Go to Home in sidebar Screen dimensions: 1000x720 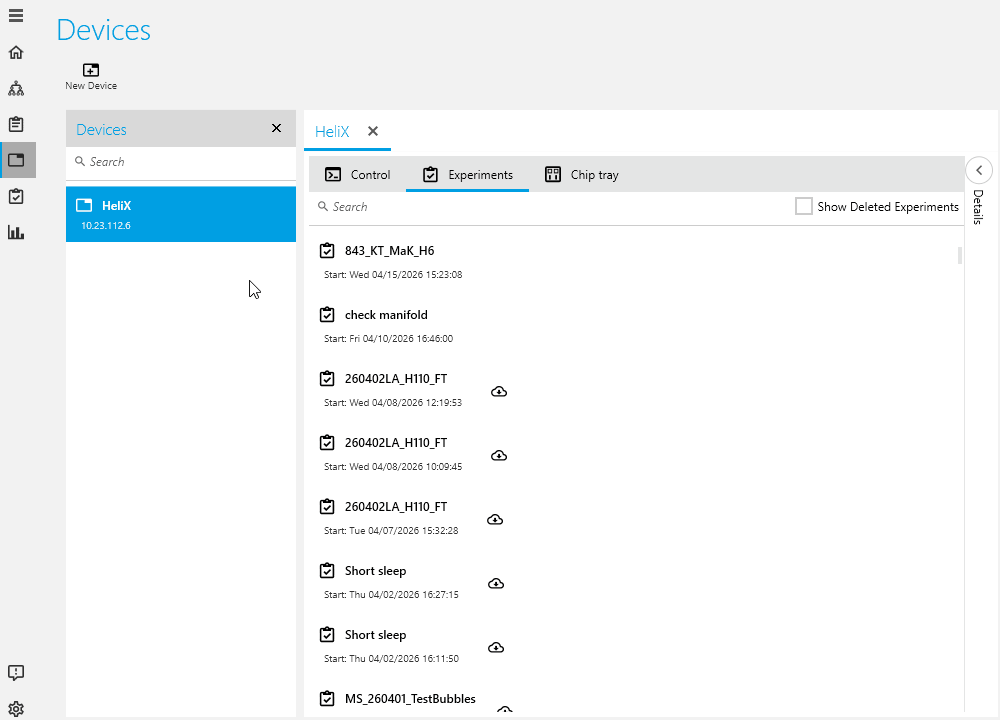point(16,52)
